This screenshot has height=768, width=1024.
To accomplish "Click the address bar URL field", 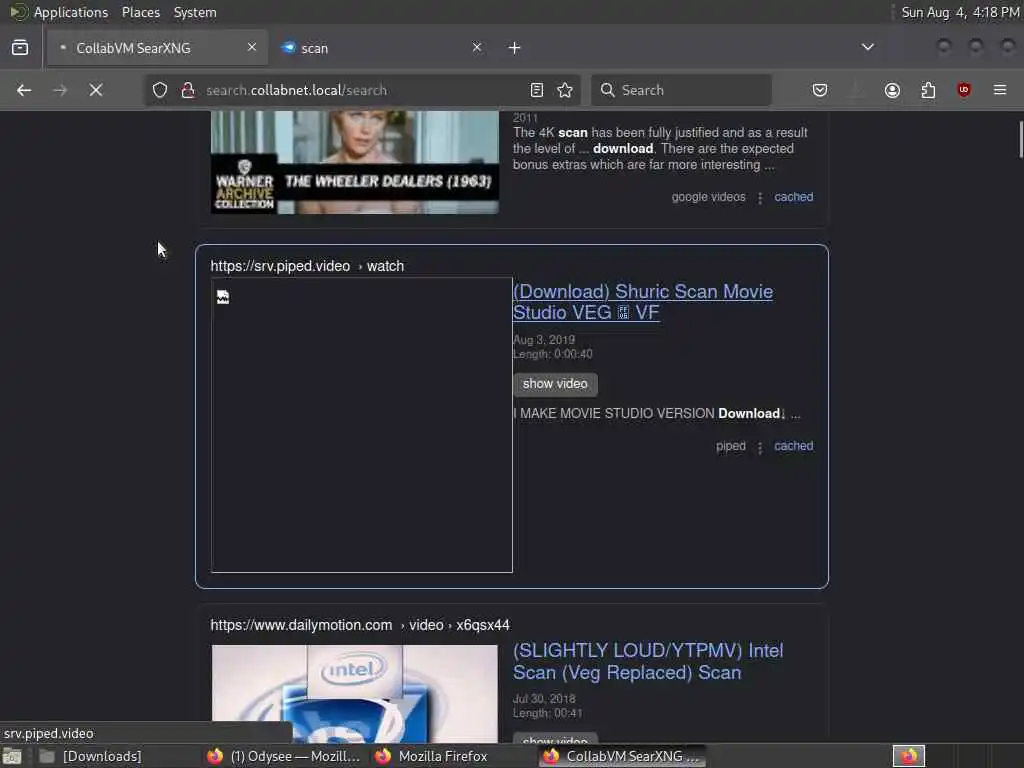I will (362, 90).
